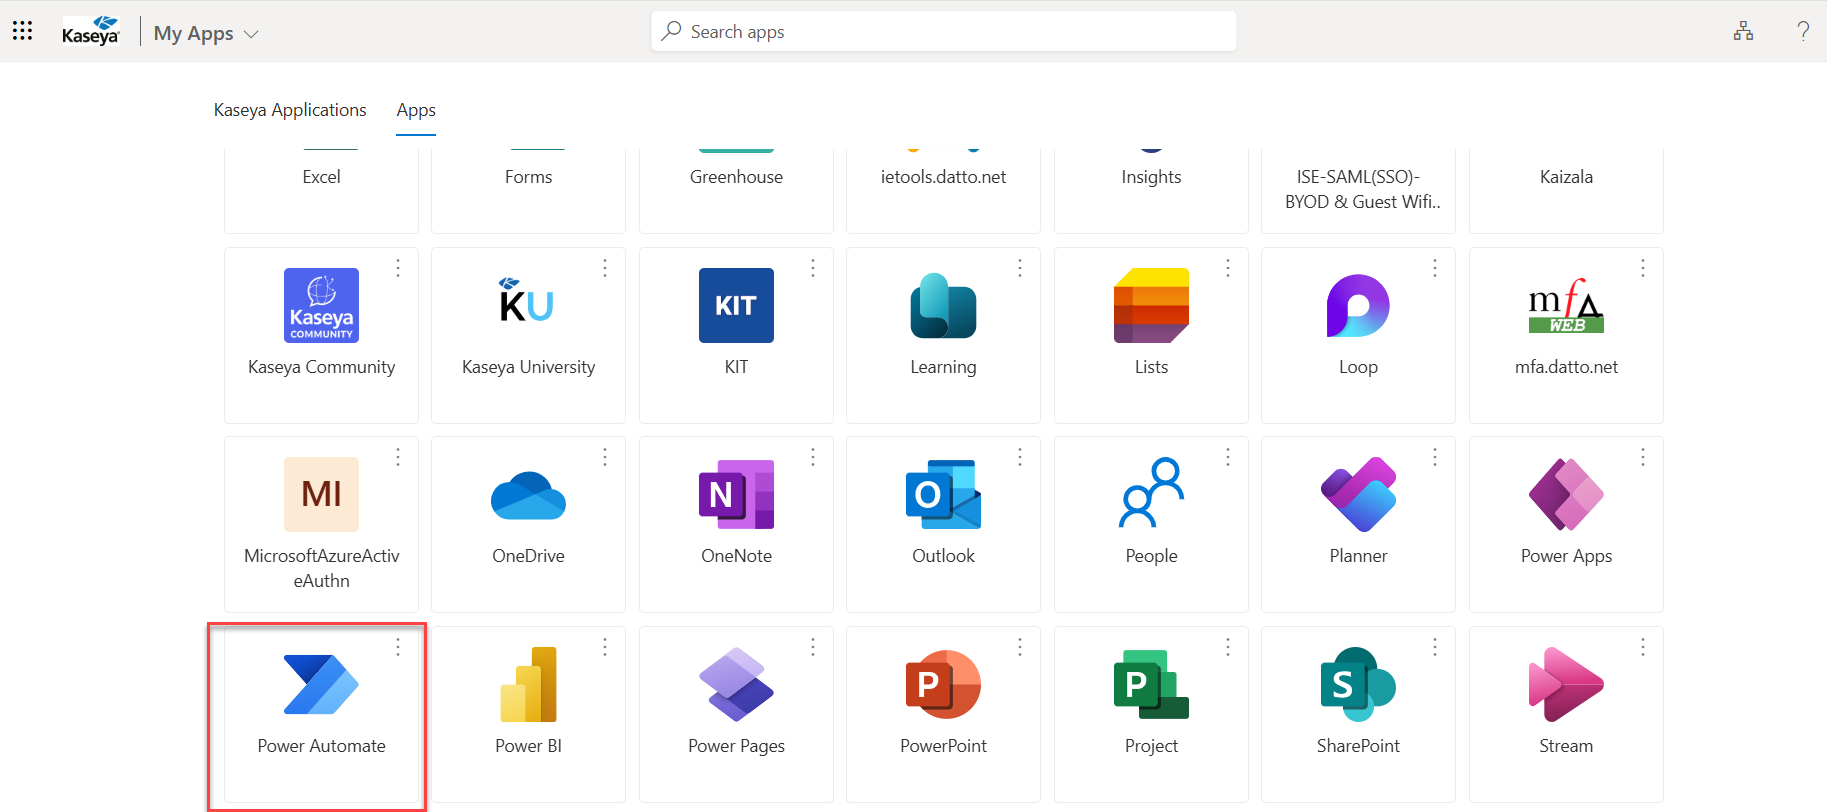Viewport: 1827px width, 812px height.
Task: Launch the Project app icon
Action: (x=1151, y=684)
